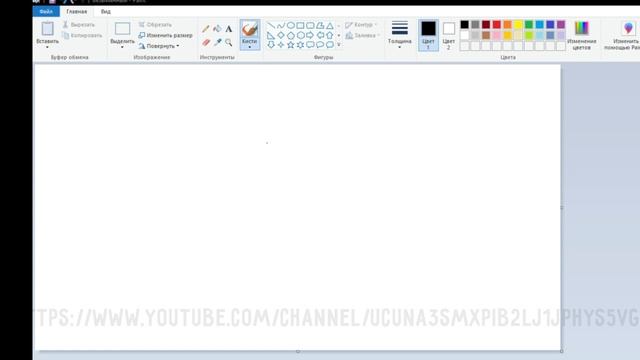Switch to the Вид tab
This screenshot has width=640, height=360.
[x=106, y=11]
